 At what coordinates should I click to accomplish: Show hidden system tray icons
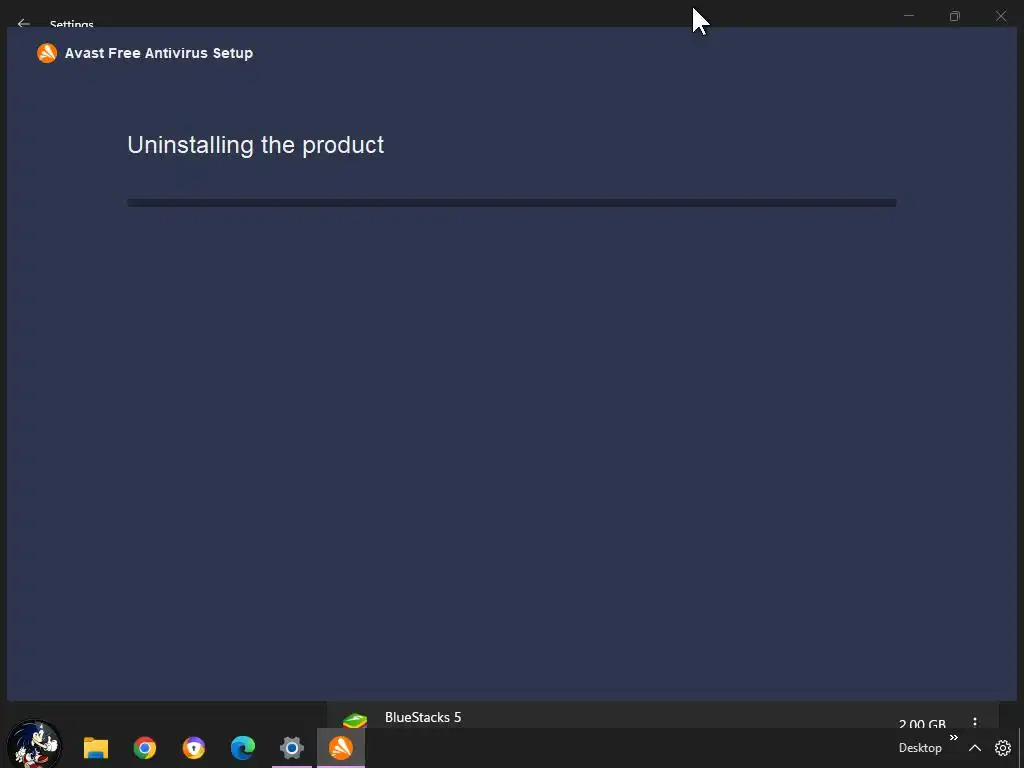(x=974, y=748)
